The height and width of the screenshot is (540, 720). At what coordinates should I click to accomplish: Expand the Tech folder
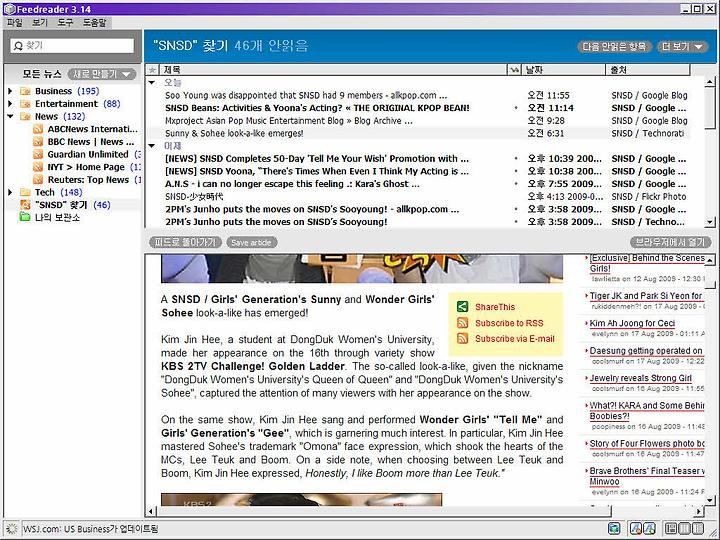click(x=10, y=192)
